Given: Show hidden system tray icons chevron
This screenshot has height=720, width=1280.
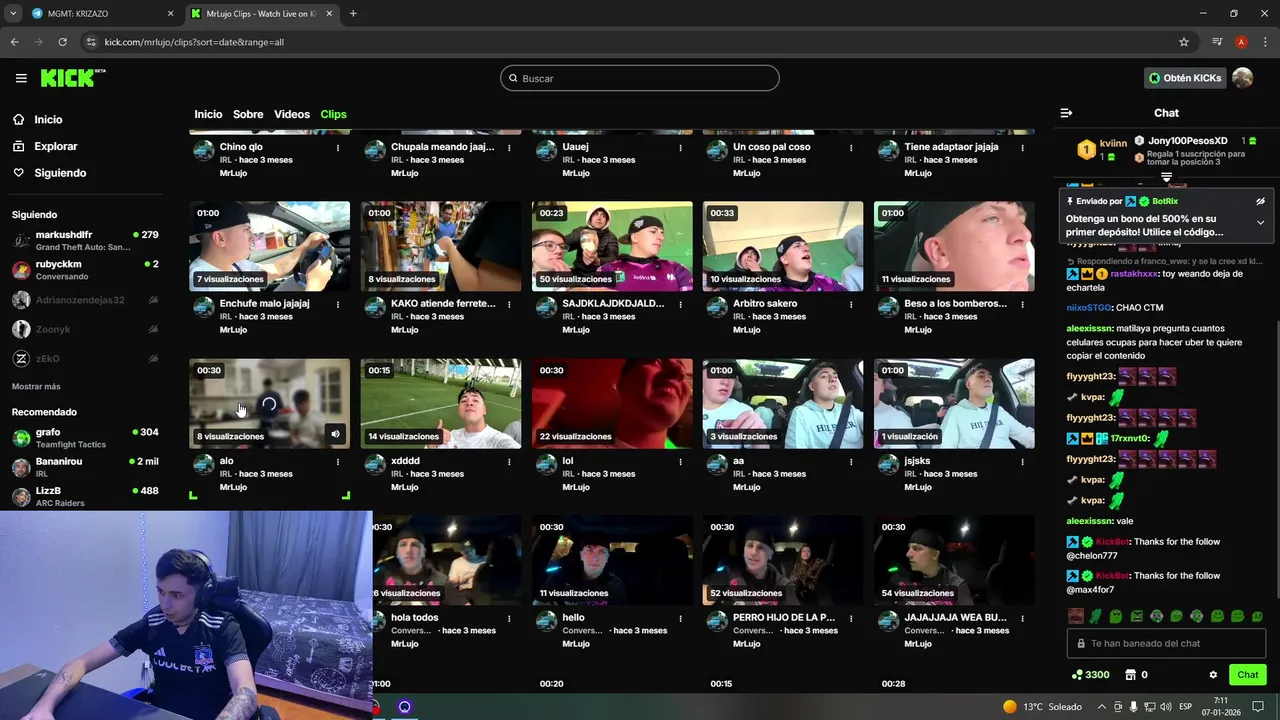Looking at the screenshot, I should [1102, 707].
